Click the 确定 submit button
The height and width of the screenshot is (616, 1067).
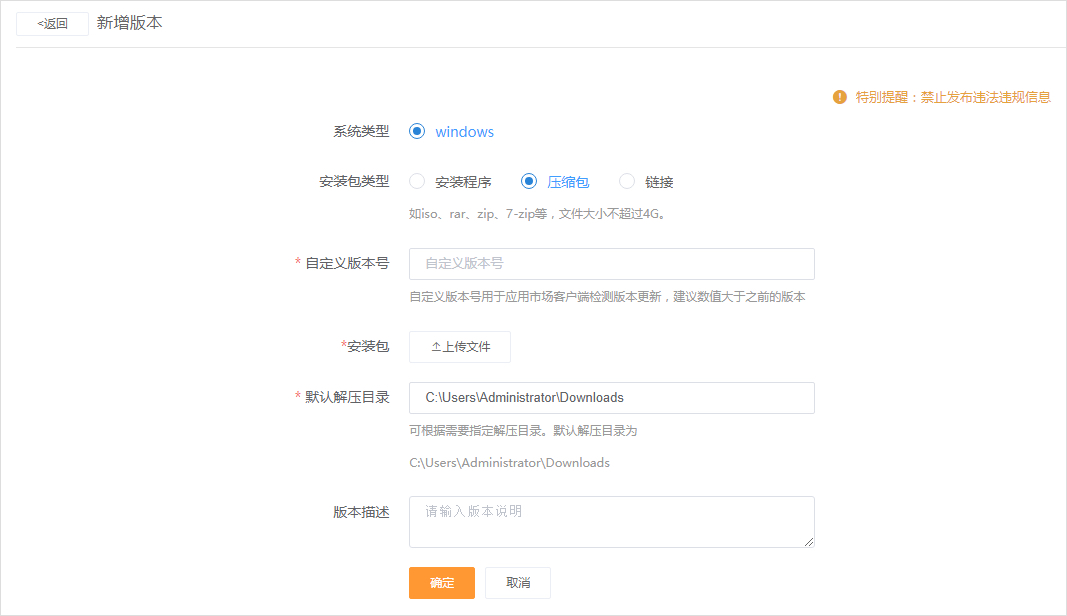(441, 583)
